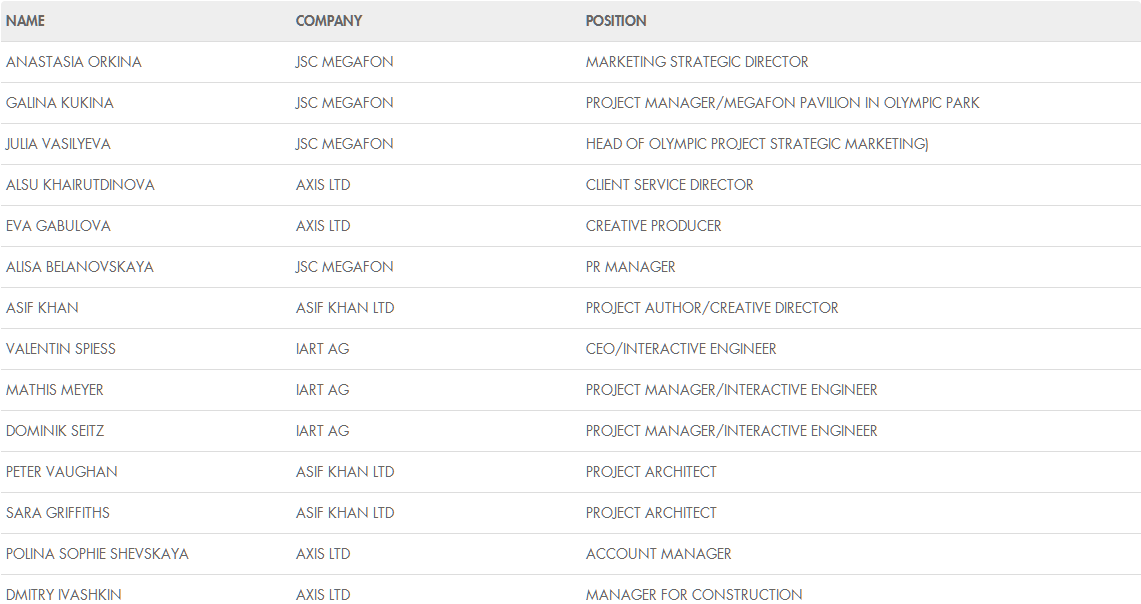Click the POSITION column header
This screenshot has width=1141, height=604.
pos(616,21)
